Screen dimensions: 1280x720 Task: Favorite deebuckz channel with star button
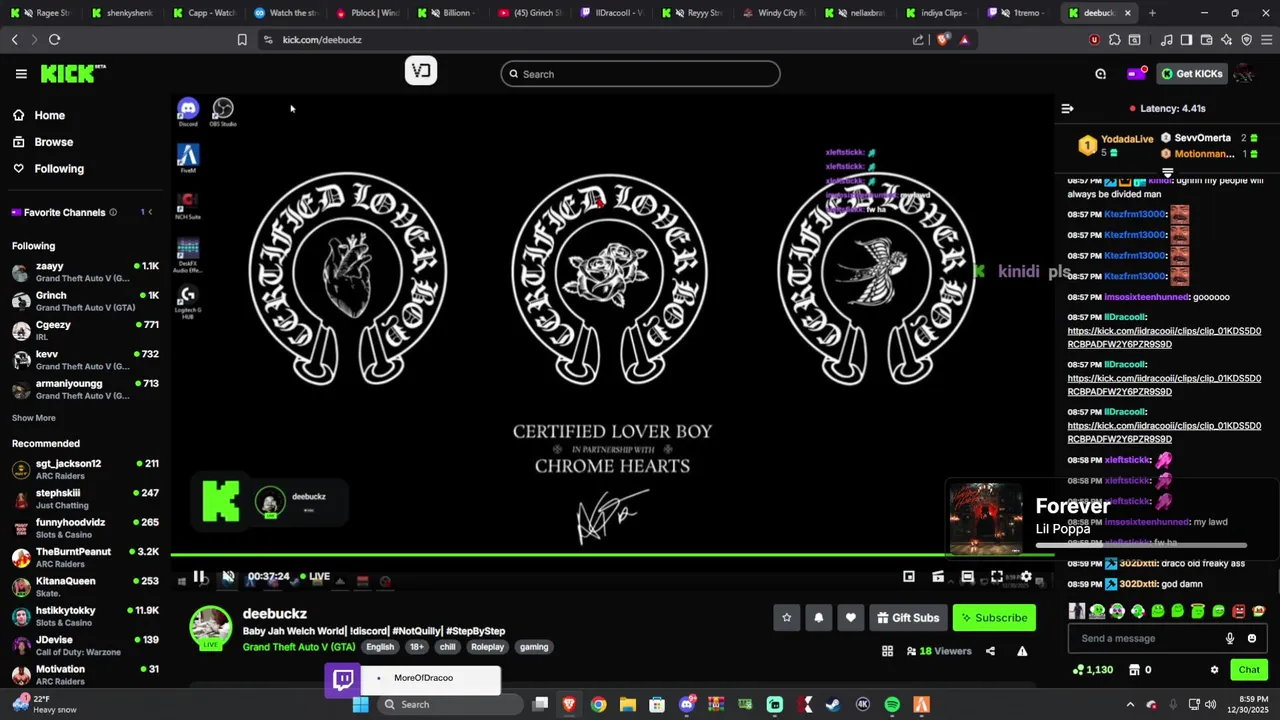click(786, 618)
